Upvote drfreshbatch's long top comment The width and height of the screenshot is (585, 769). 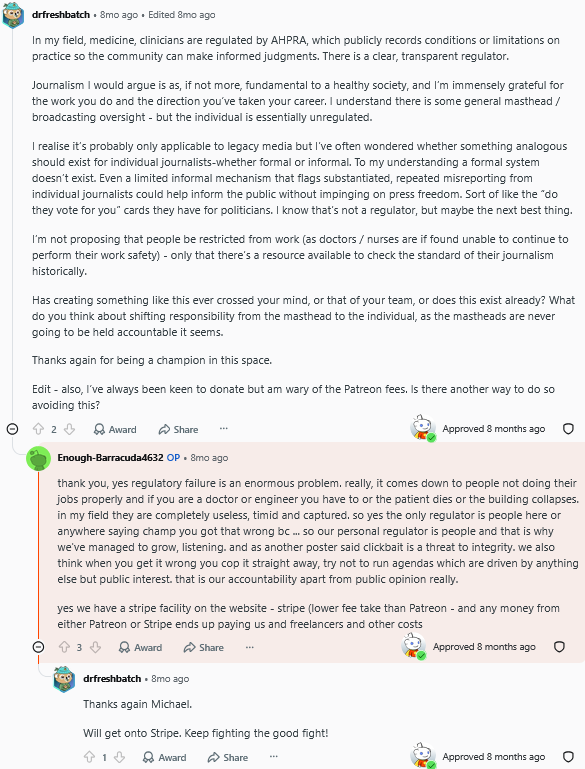[39, 430]
